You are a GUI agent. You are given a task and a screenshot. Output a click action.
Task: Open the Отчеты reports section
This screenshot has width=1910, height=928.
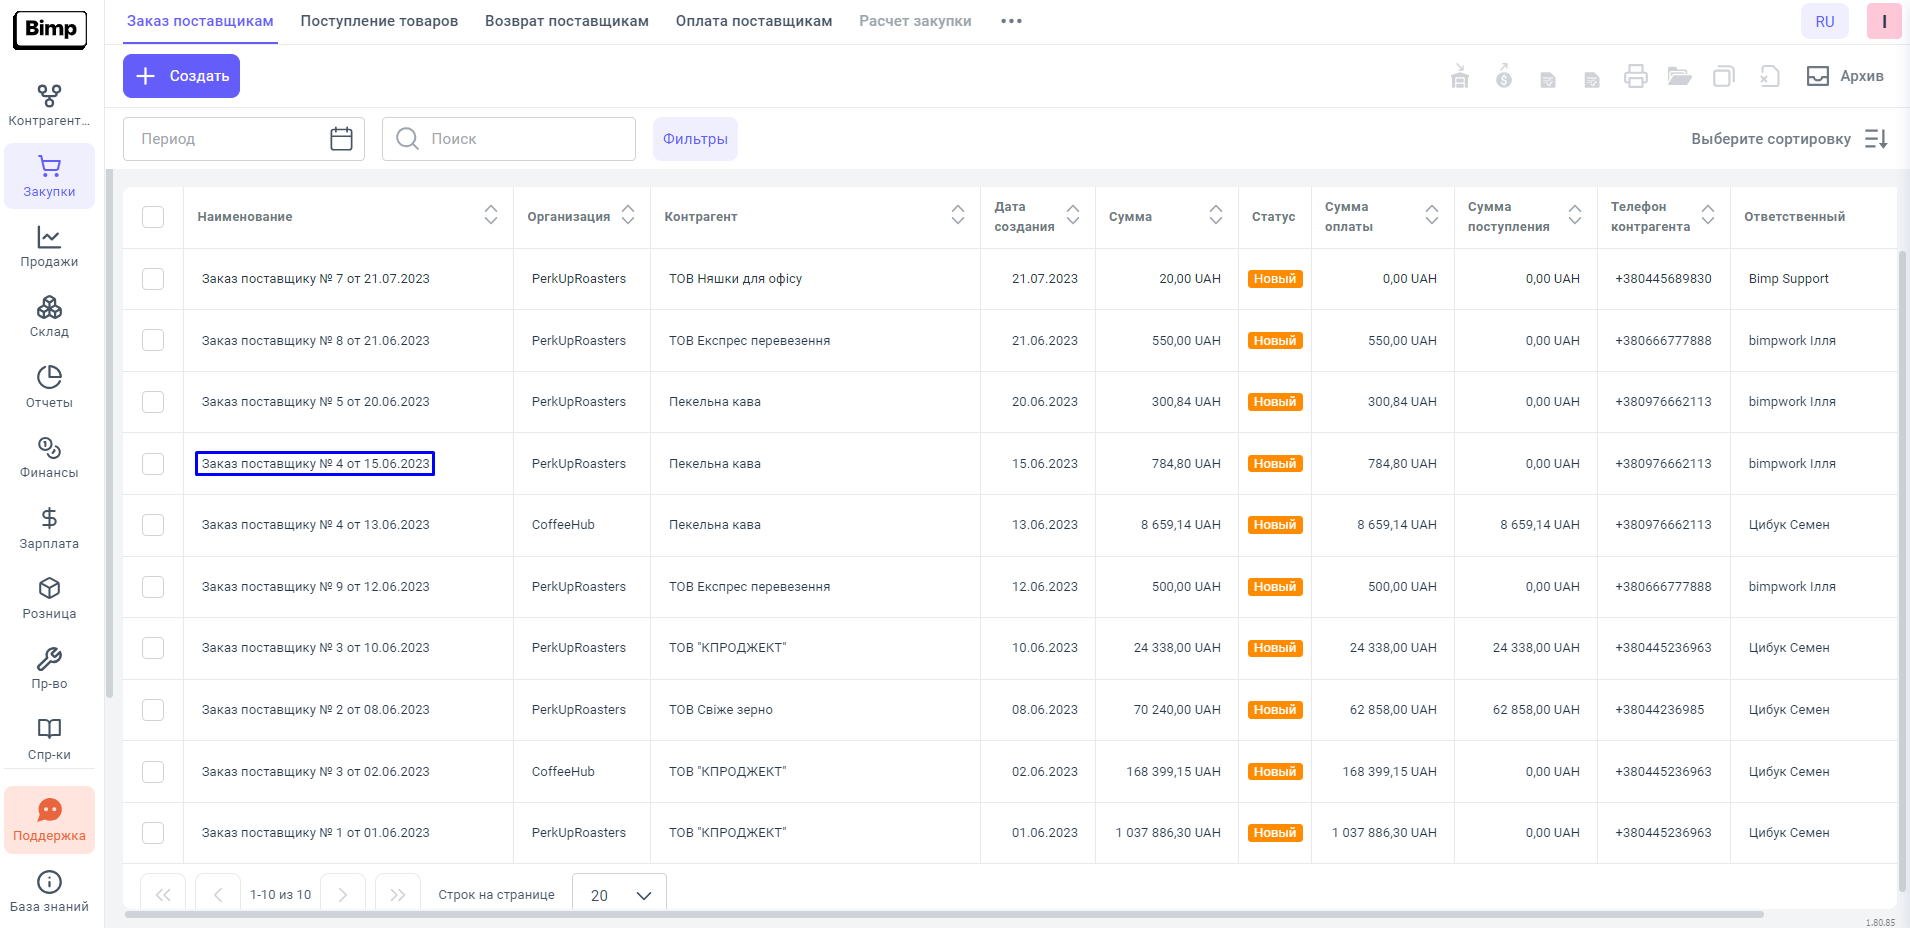click(49, 387)
